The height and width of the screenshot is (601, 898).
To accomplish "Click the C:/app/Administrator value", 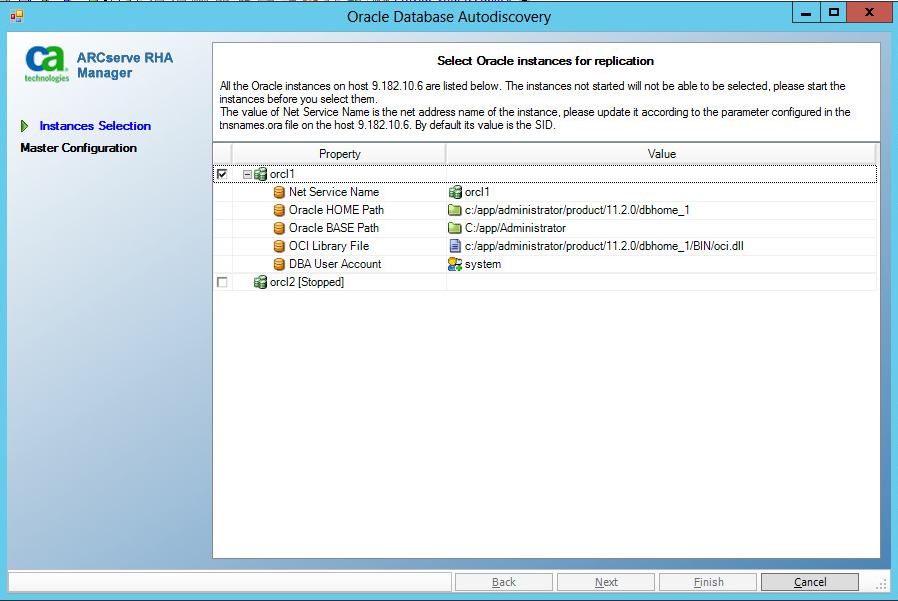I will [515, 228].
